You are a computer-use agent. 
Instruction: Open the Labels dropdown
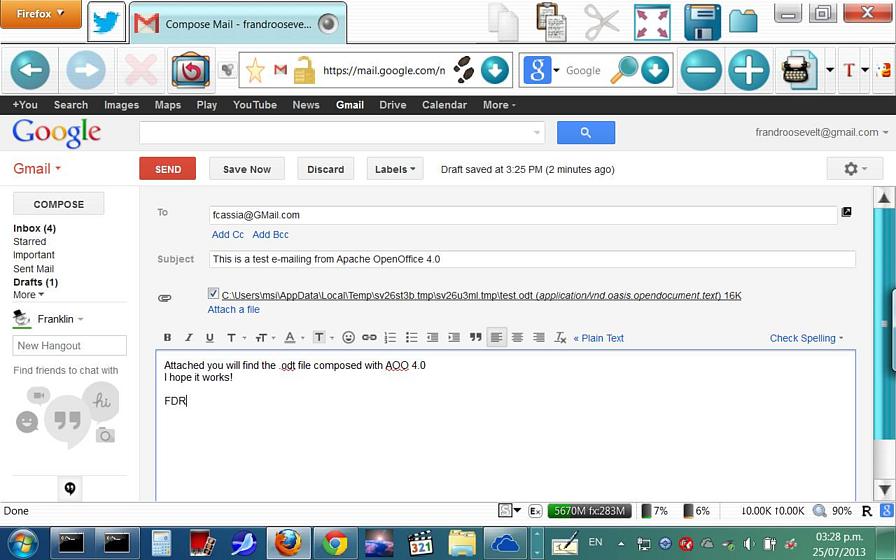[395, 169]
